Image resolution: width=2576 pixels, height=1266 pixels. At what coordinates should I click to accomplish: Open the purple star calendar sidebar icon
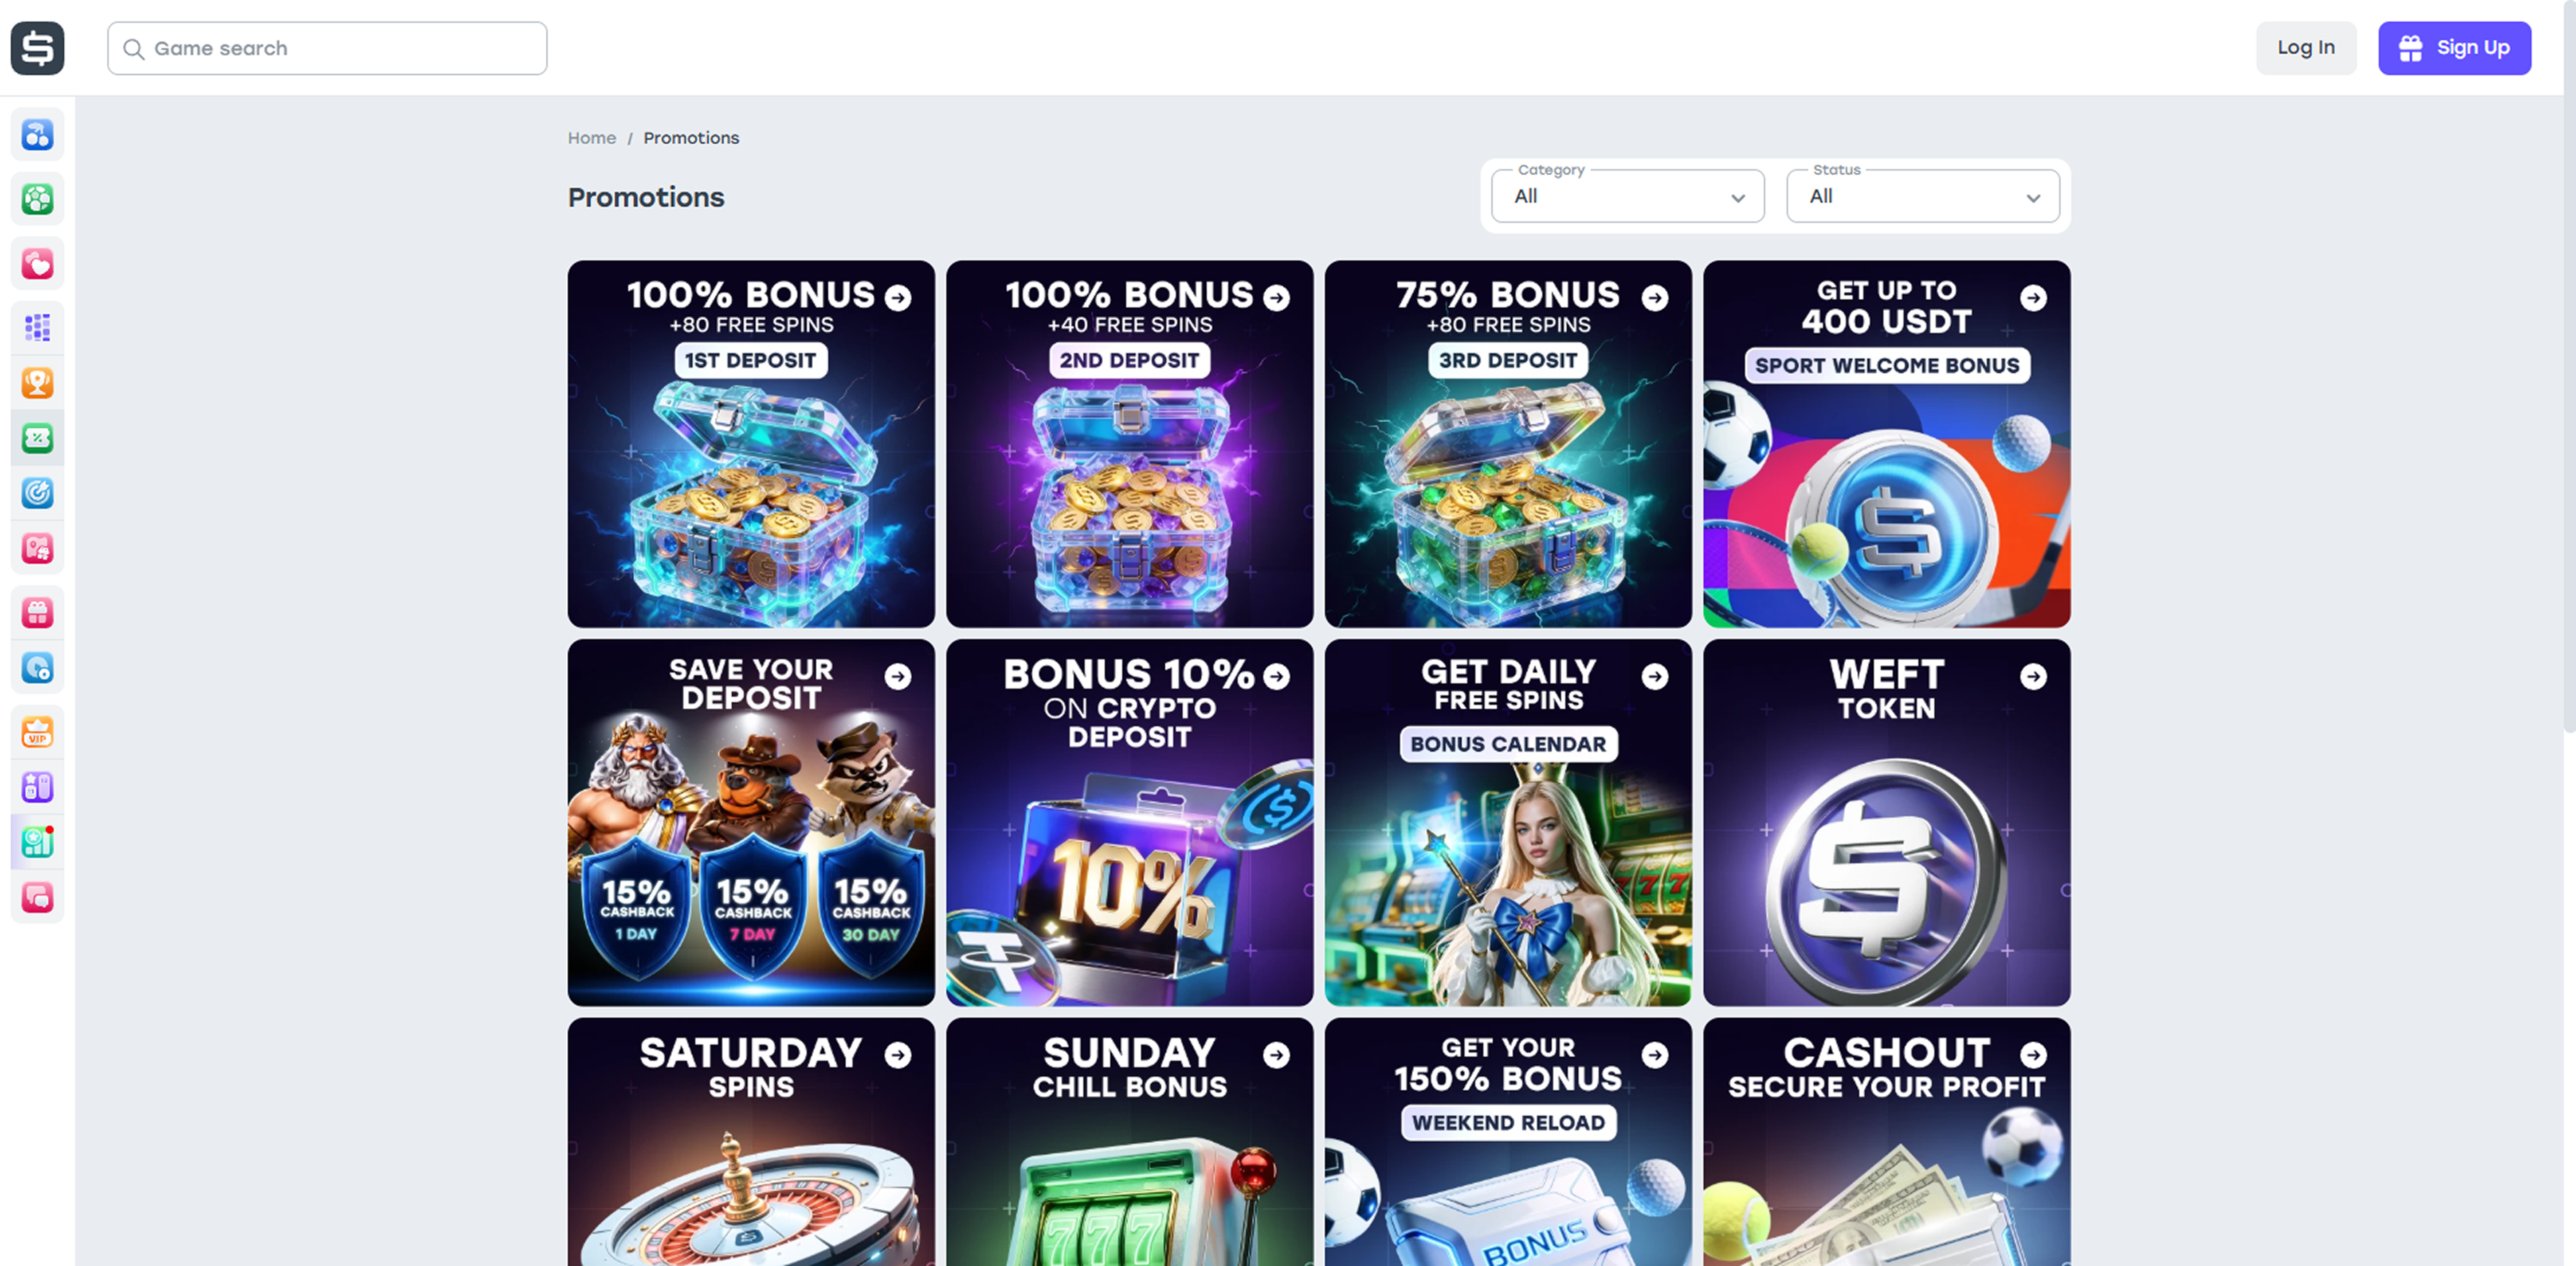37,787
